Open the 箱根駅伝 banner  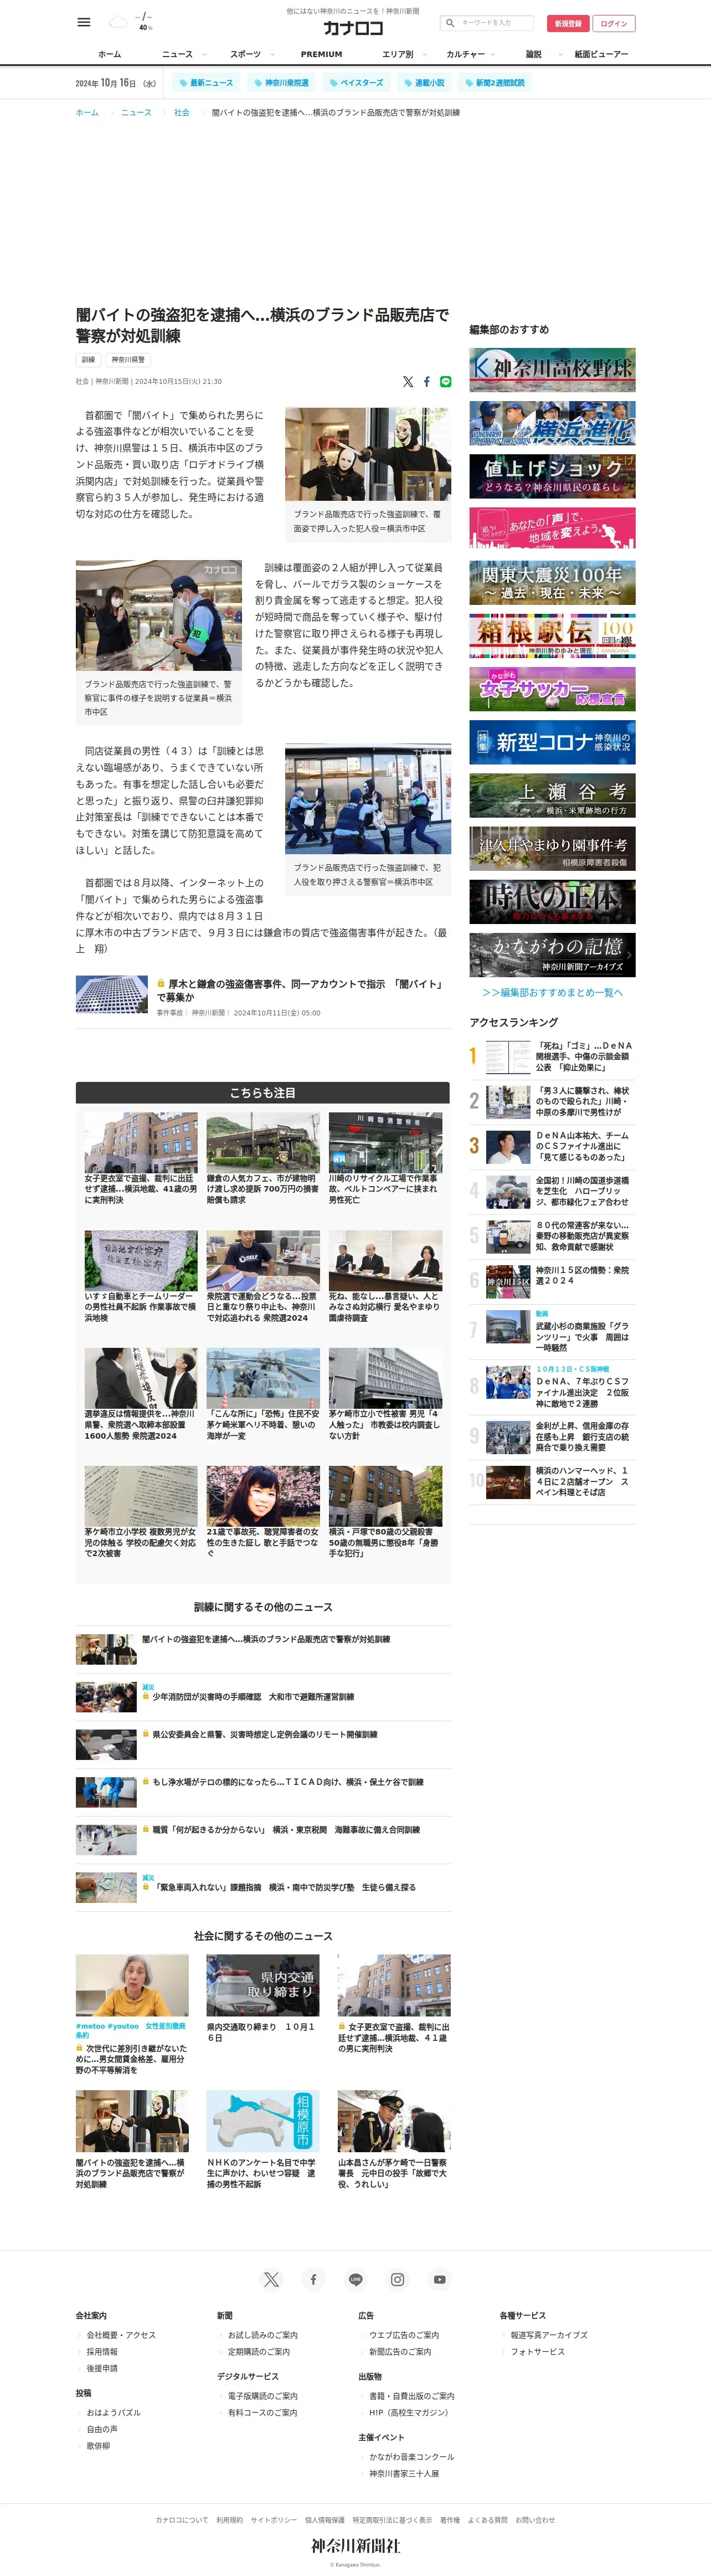552,636
